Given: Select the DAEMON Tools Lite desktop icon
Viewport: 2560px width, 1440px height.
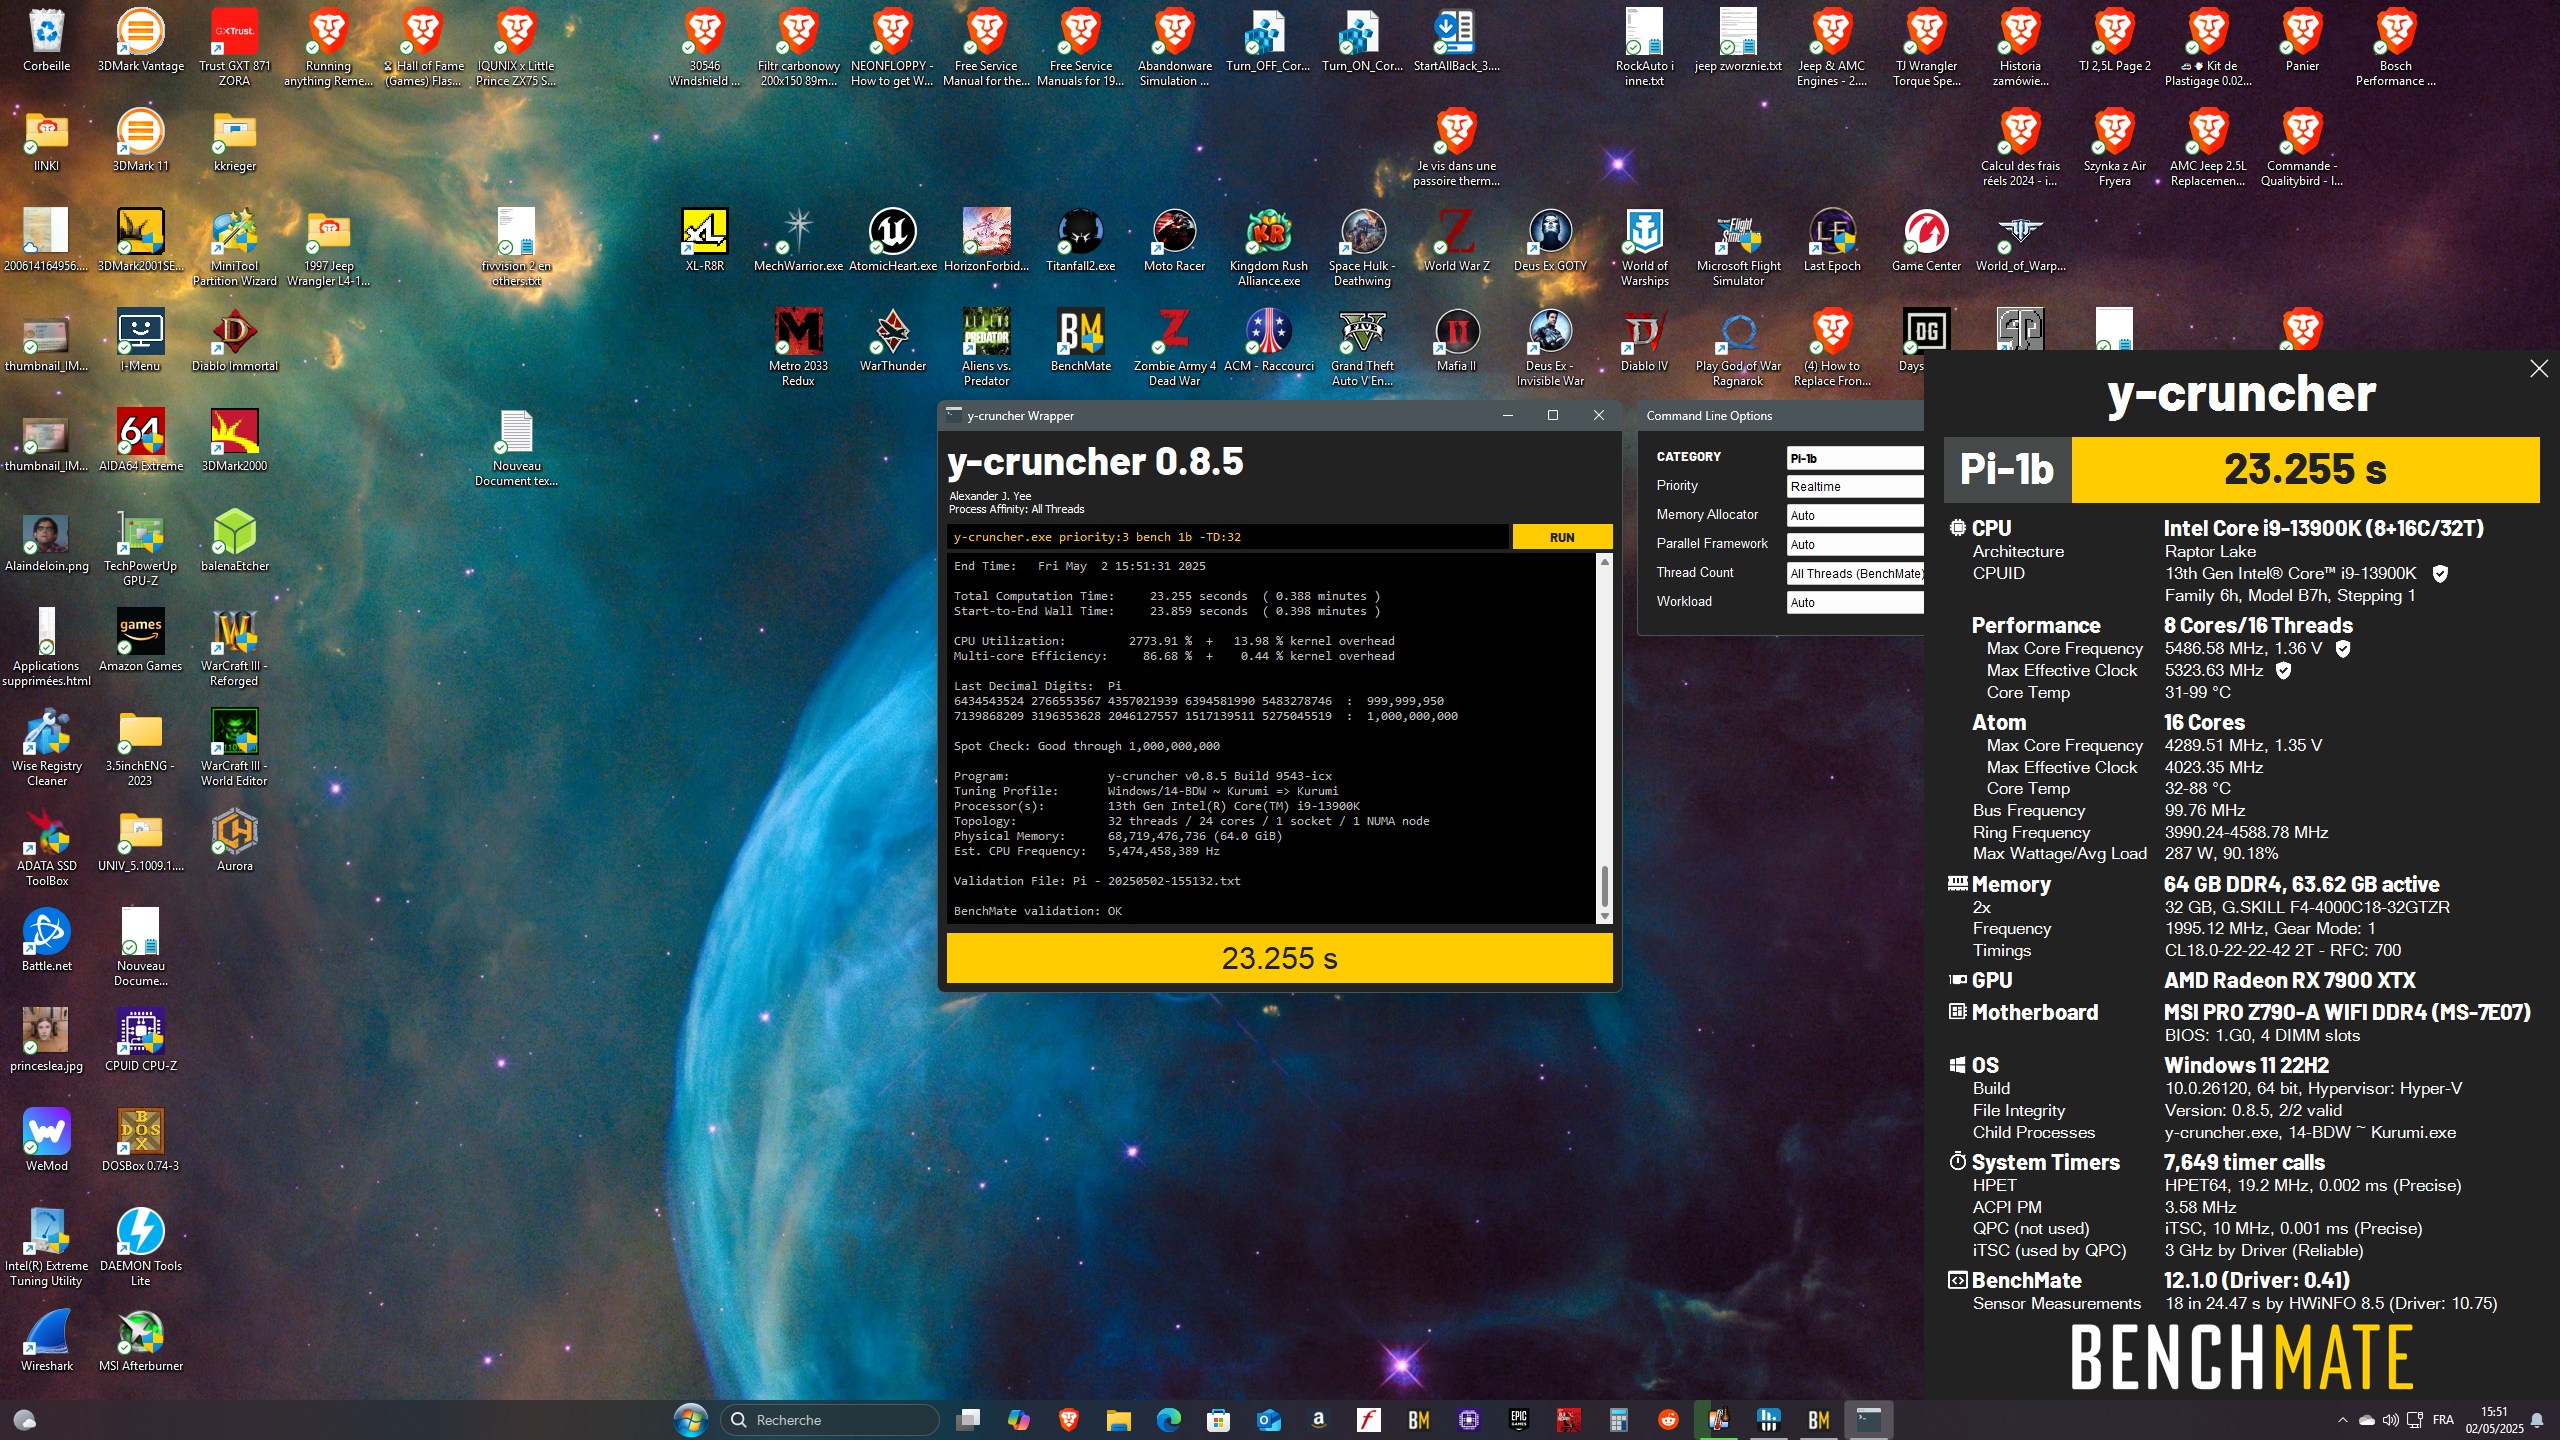Looking at the screenshot, I should point(141,1248).
